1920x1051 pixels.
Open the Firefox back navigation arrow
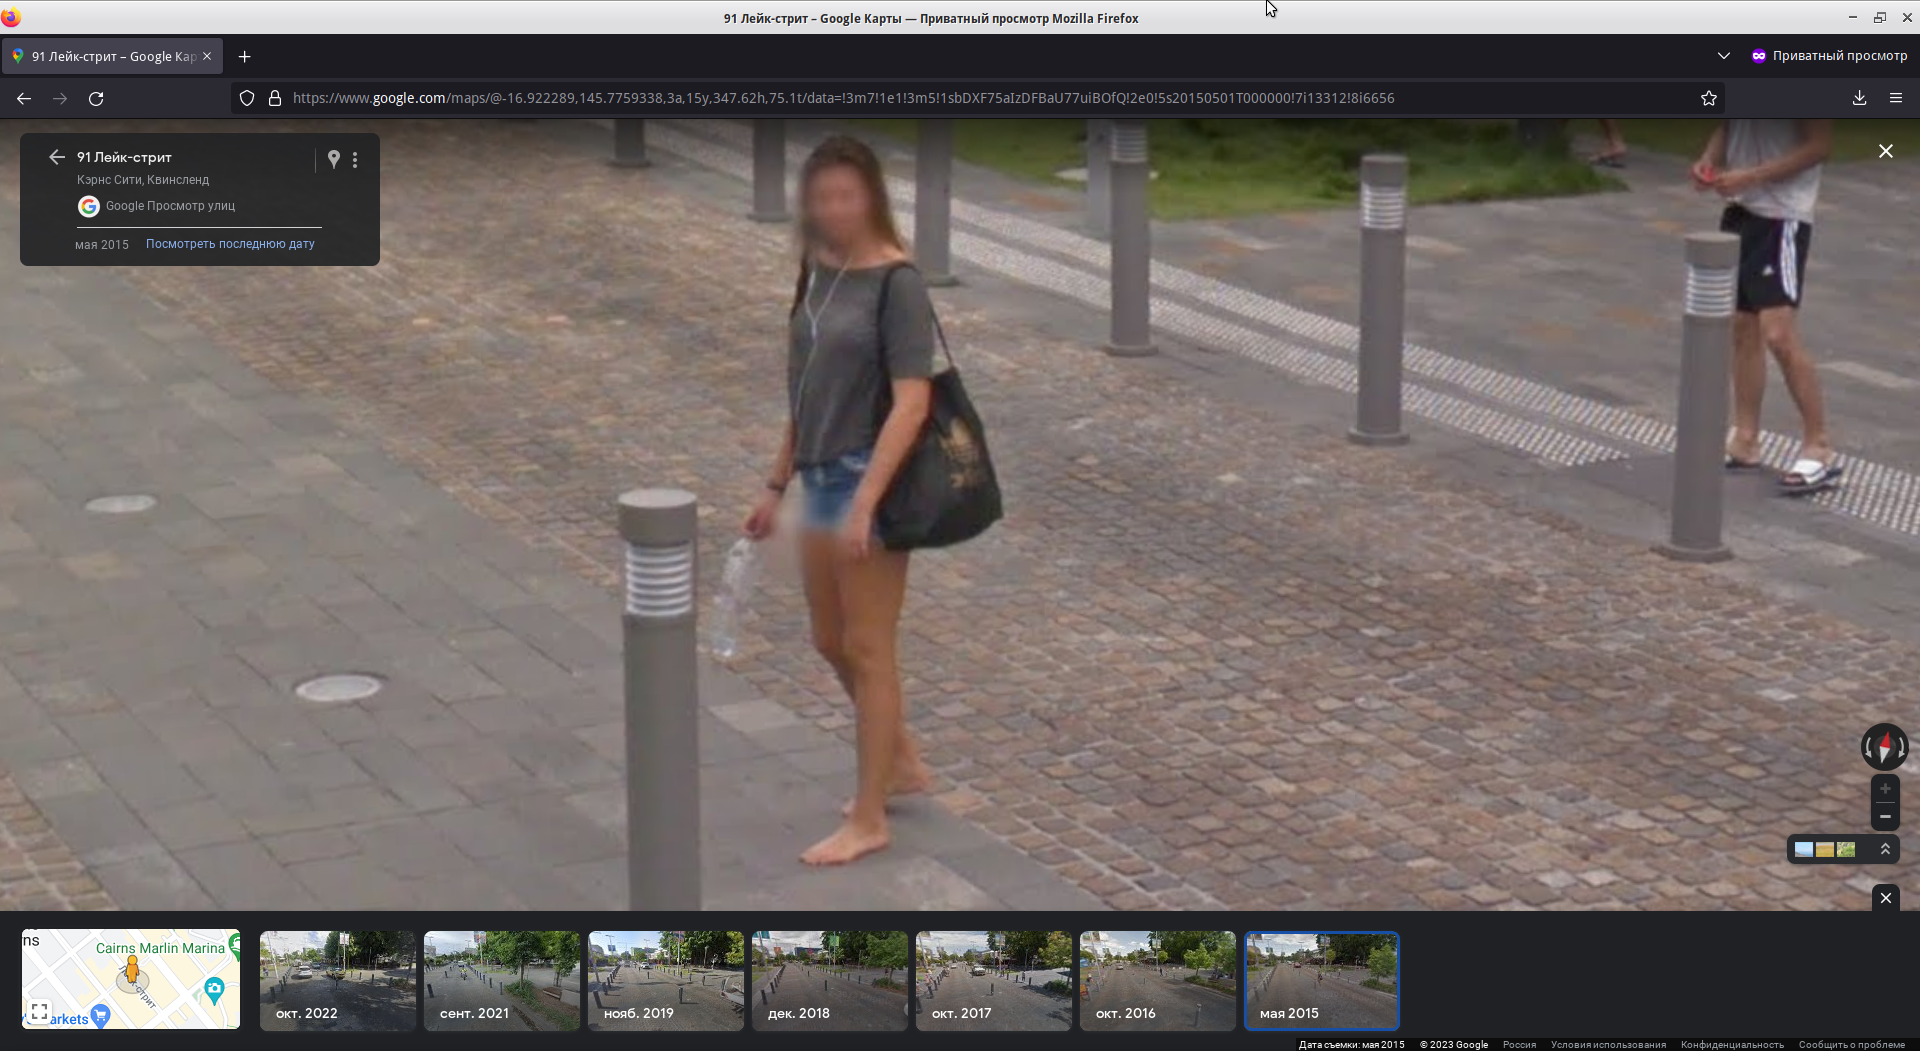[x=24, y=98]
